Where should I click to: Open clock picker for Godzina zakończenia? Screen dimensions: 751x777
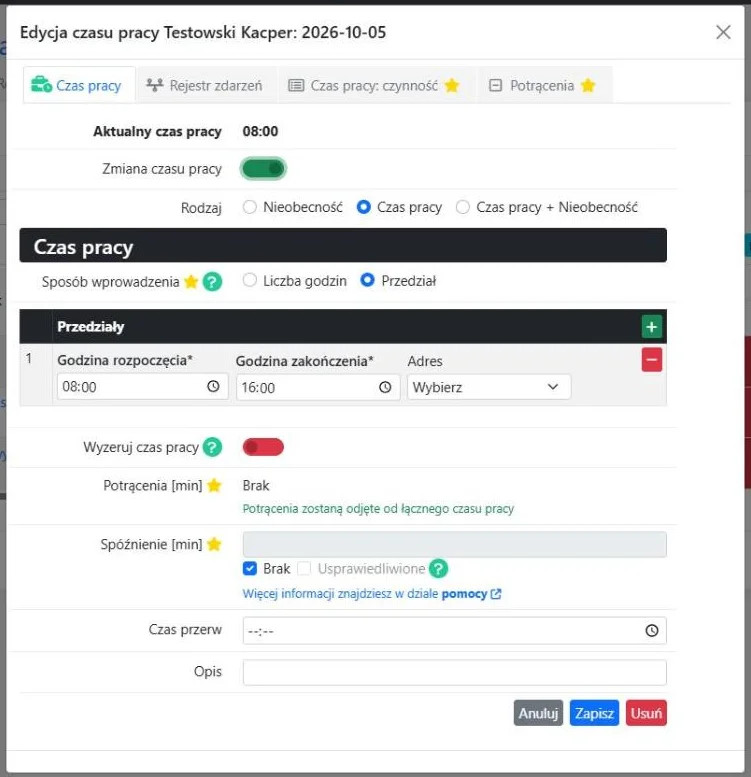[385, 387]
